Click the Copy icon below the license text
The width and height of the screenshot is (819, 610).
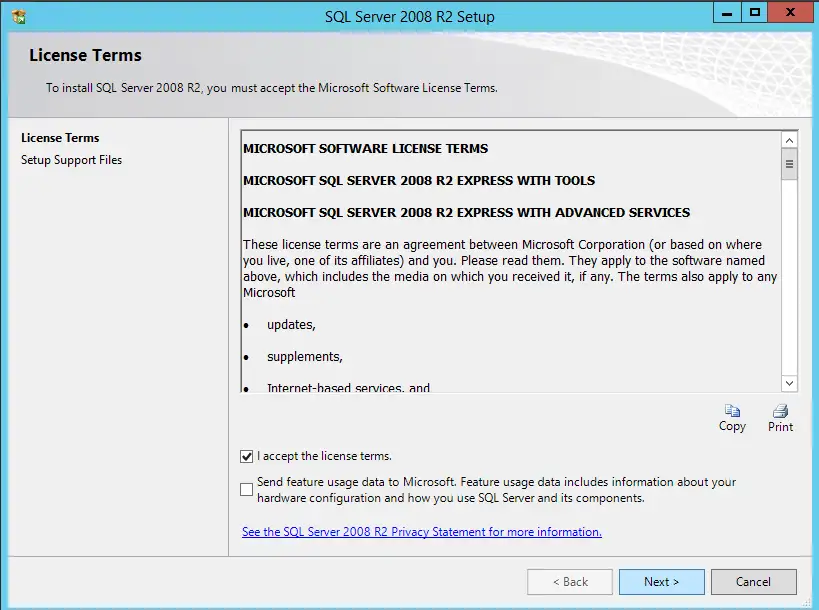pyautogui.click(x=732, y=411)
